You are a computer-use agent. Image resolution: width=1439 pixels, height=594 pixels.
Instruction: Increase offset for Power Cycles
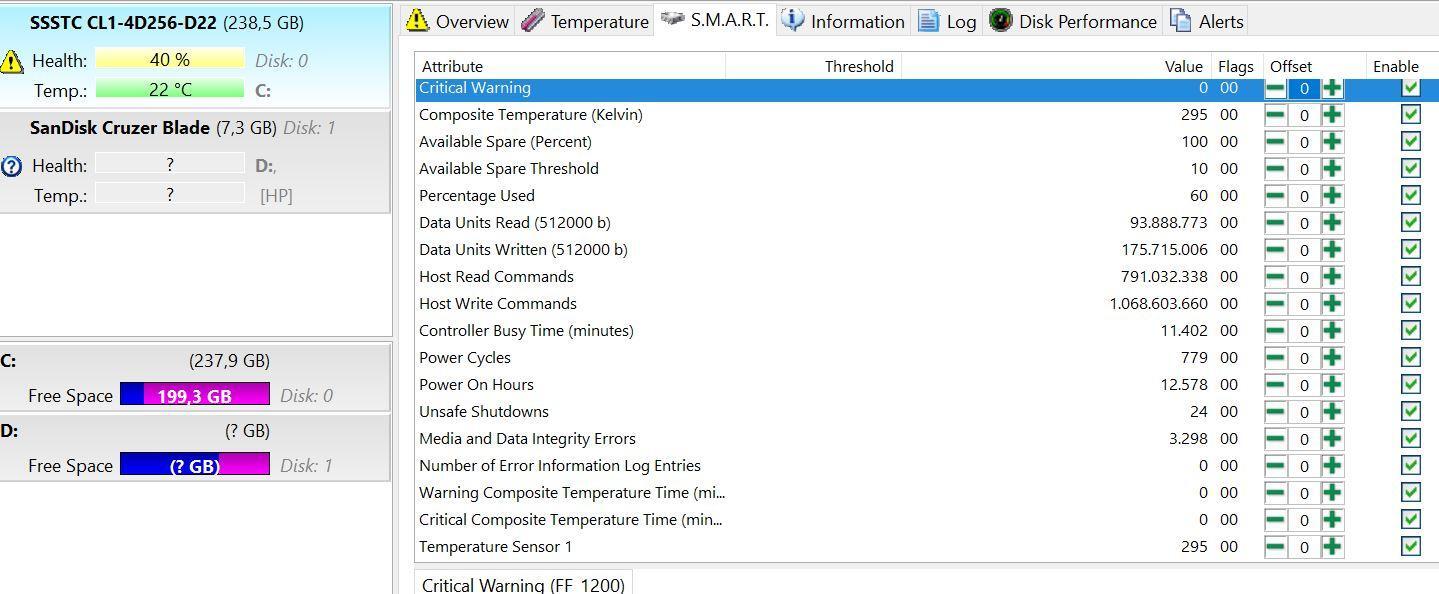[x=1332, y=358]
